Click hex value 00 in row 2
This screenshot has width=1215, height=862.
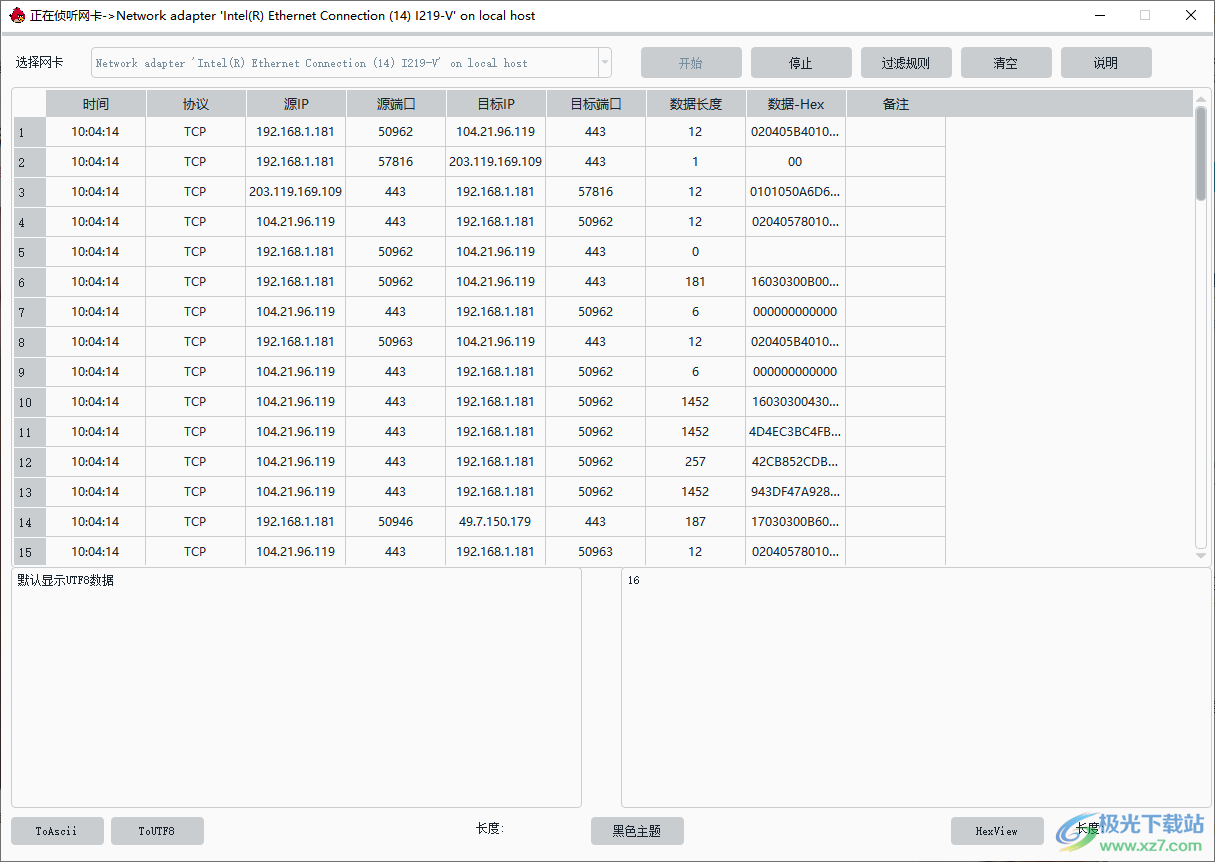(x=796, y=162)
